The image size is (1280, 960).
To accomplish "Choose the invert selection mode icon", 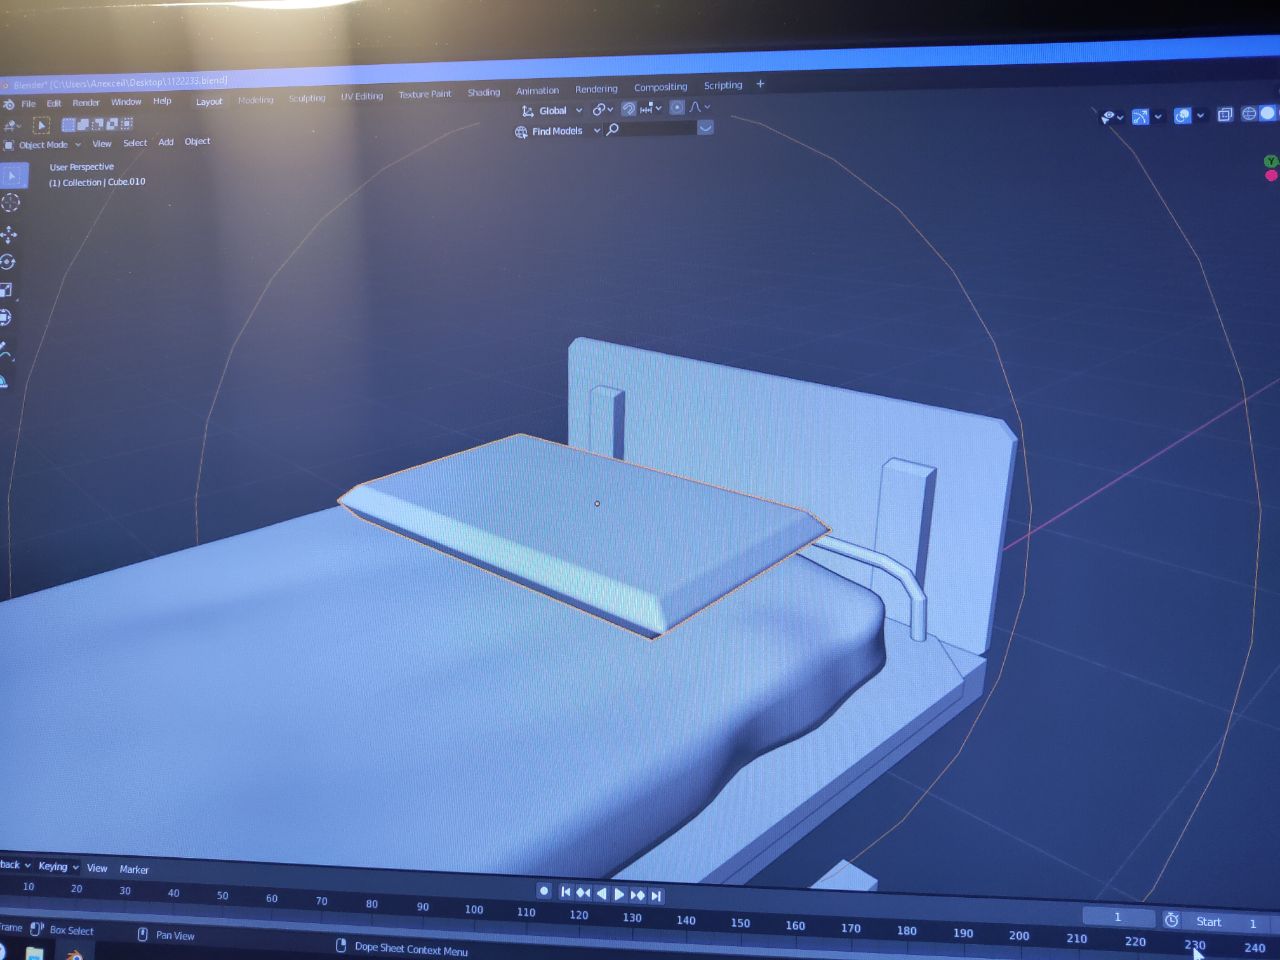I will [x=112, y=124].
